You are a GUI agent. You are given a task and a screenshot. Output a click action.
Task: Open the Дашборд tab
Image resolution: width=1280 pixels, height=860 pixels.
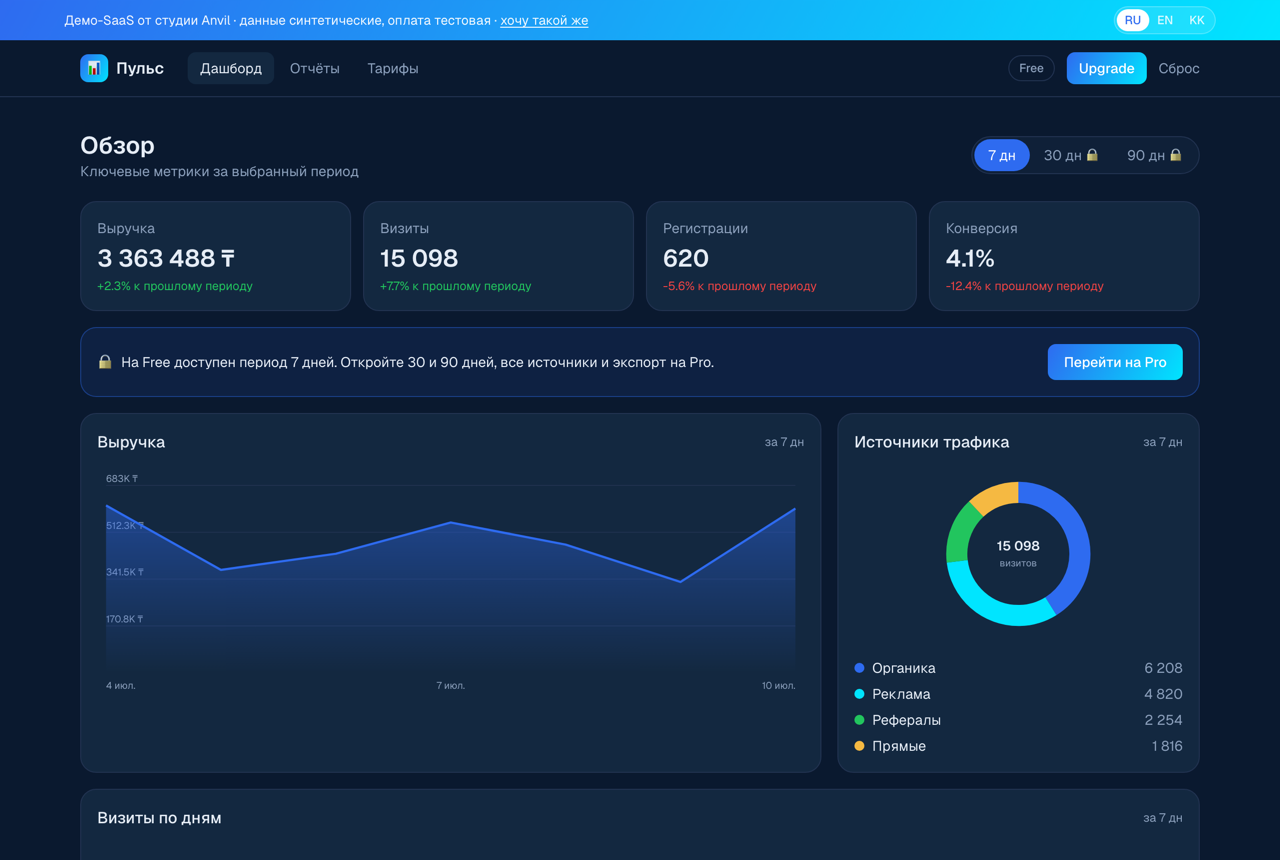tap(231, 68)
